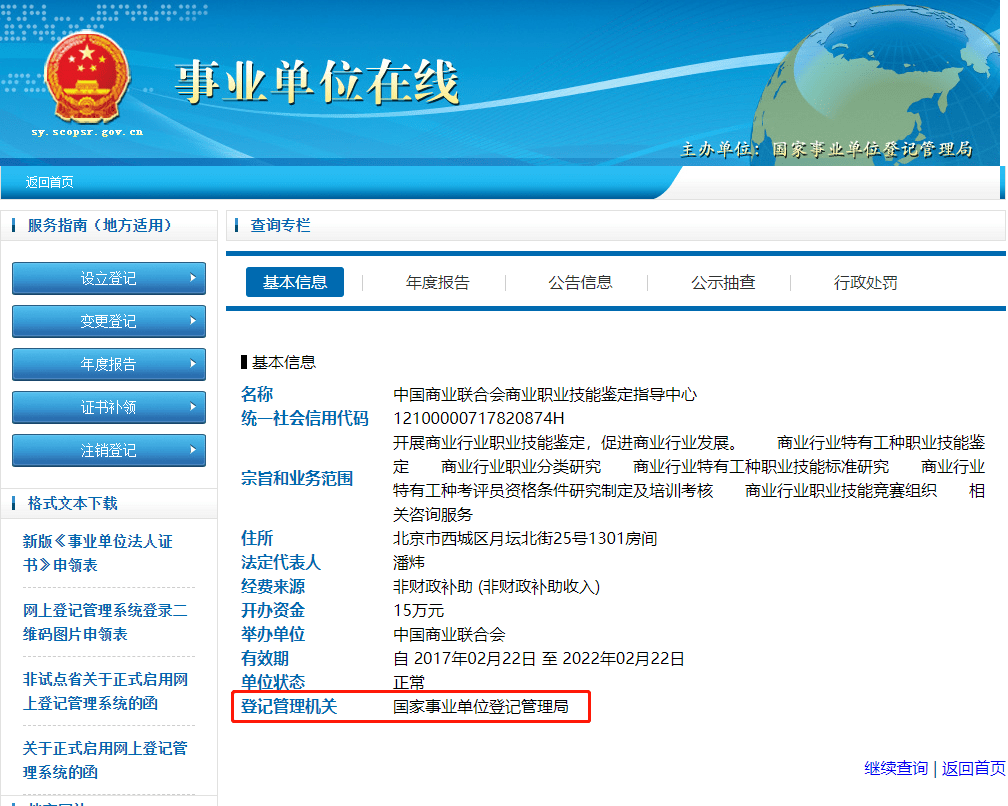Screen dimensions: 1008x806
Task: Click arrow icon on 证书补领 button
Action: point(193,407)
